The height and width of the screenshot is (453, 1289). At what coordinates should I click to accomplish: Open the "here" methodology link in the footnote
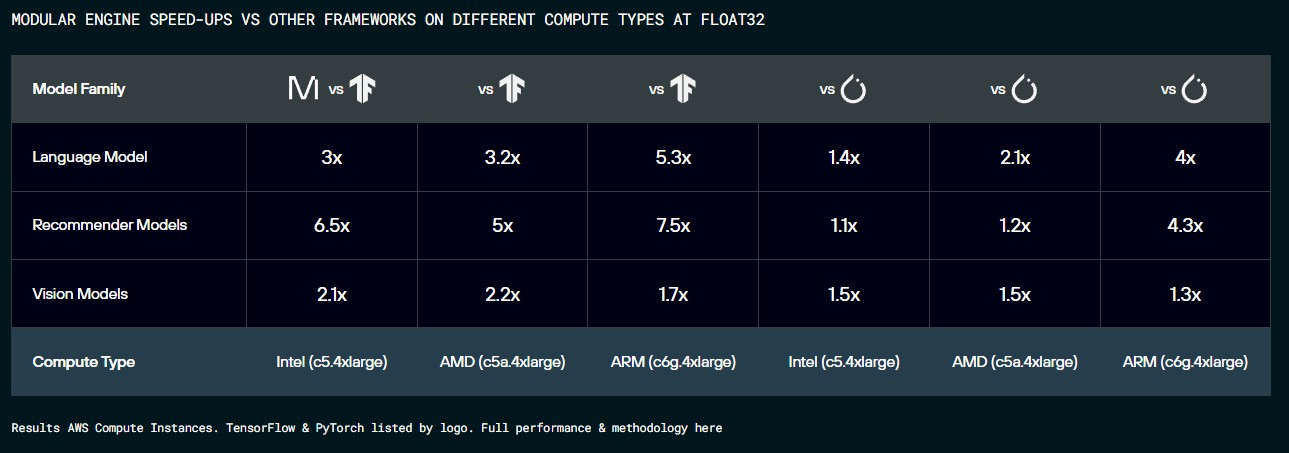coord(708,428)
